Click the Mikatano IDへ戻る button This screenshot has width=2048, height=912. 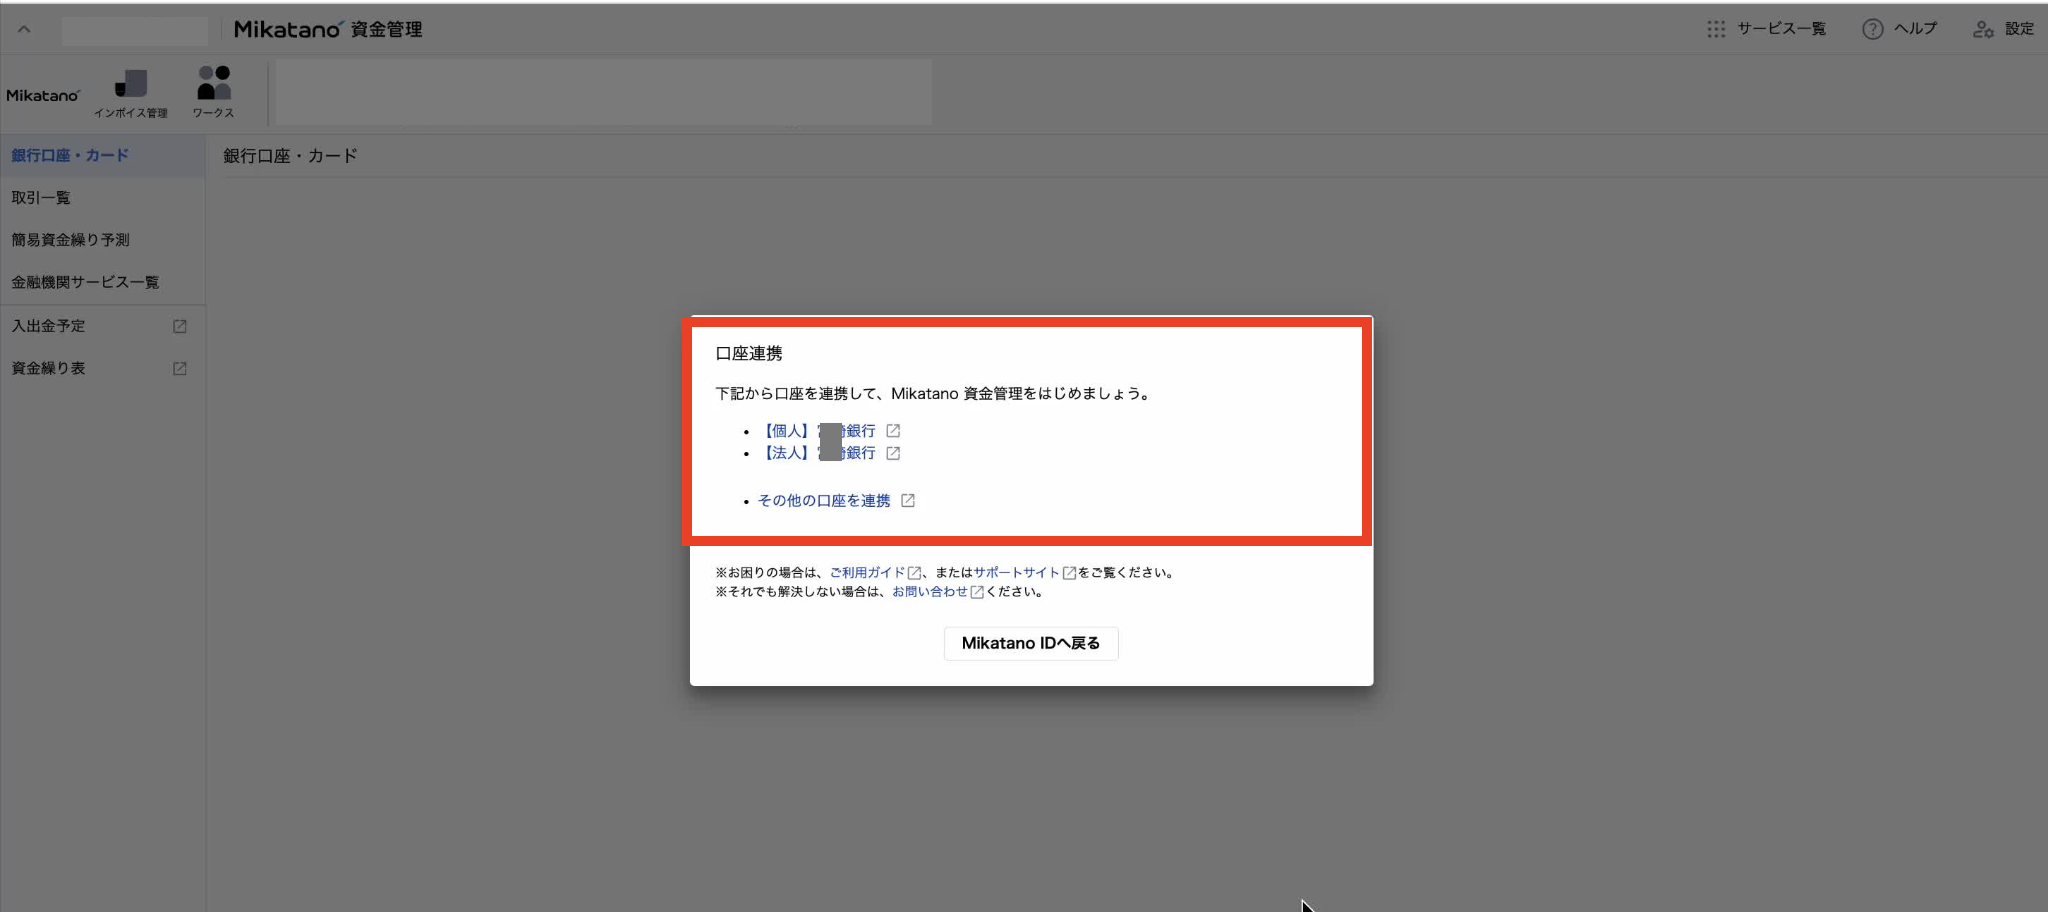(x=1031, y=643)
